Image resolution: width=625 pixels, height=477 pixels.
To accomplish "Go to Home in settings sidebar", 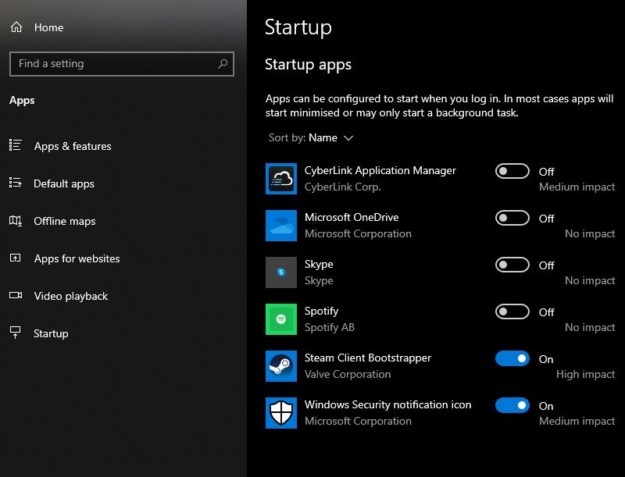I will coord(49,27).
